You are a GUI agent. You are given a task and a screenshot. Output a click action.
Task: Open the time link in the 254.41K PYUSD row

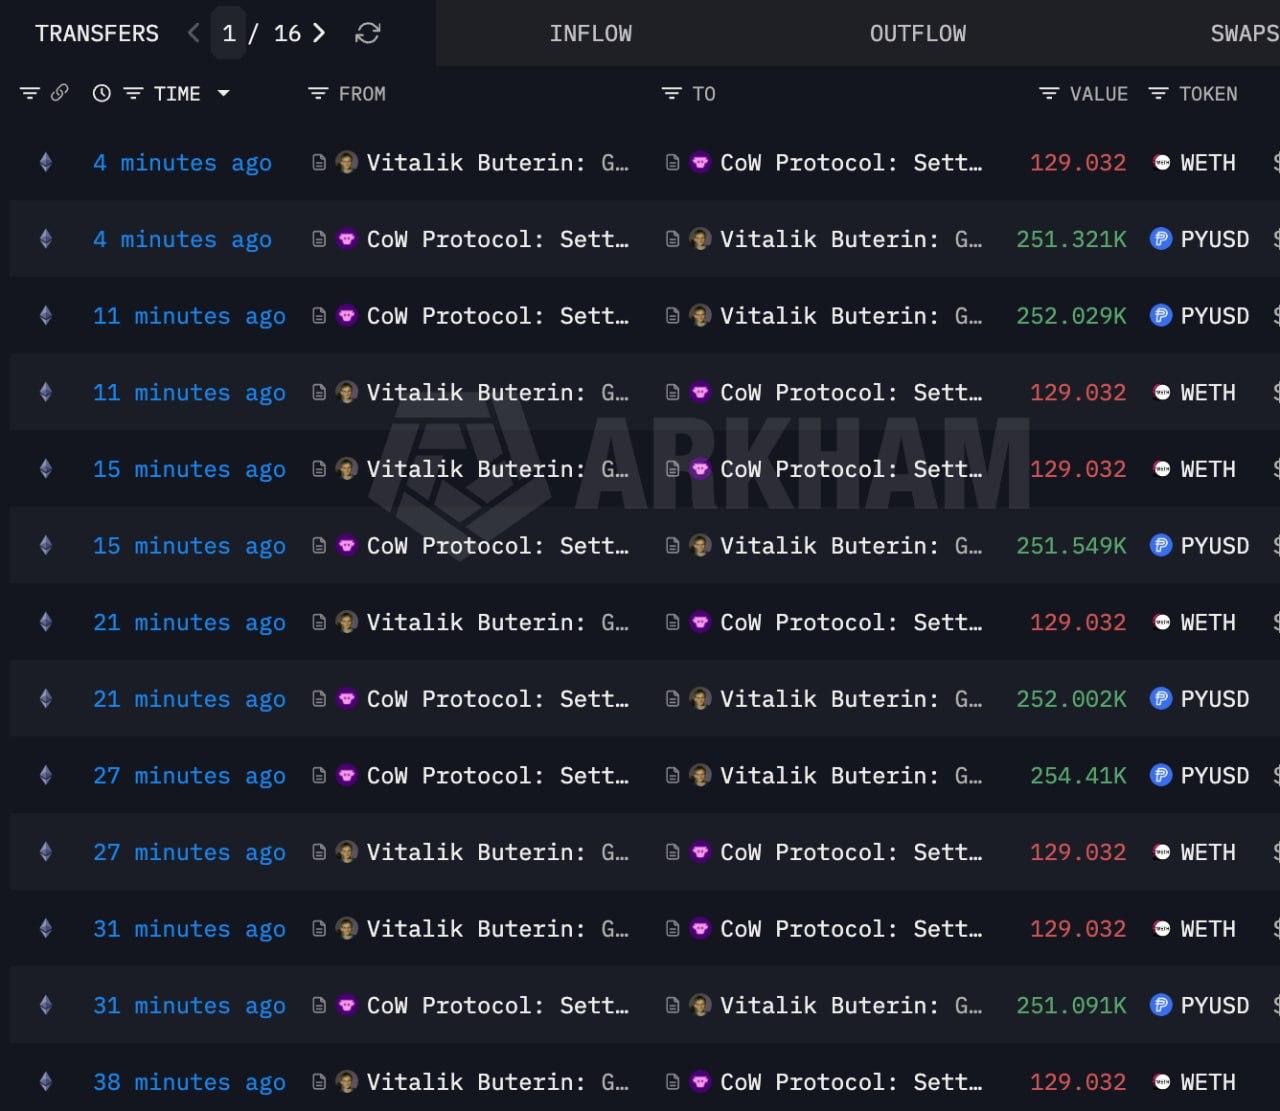(189, 776)
